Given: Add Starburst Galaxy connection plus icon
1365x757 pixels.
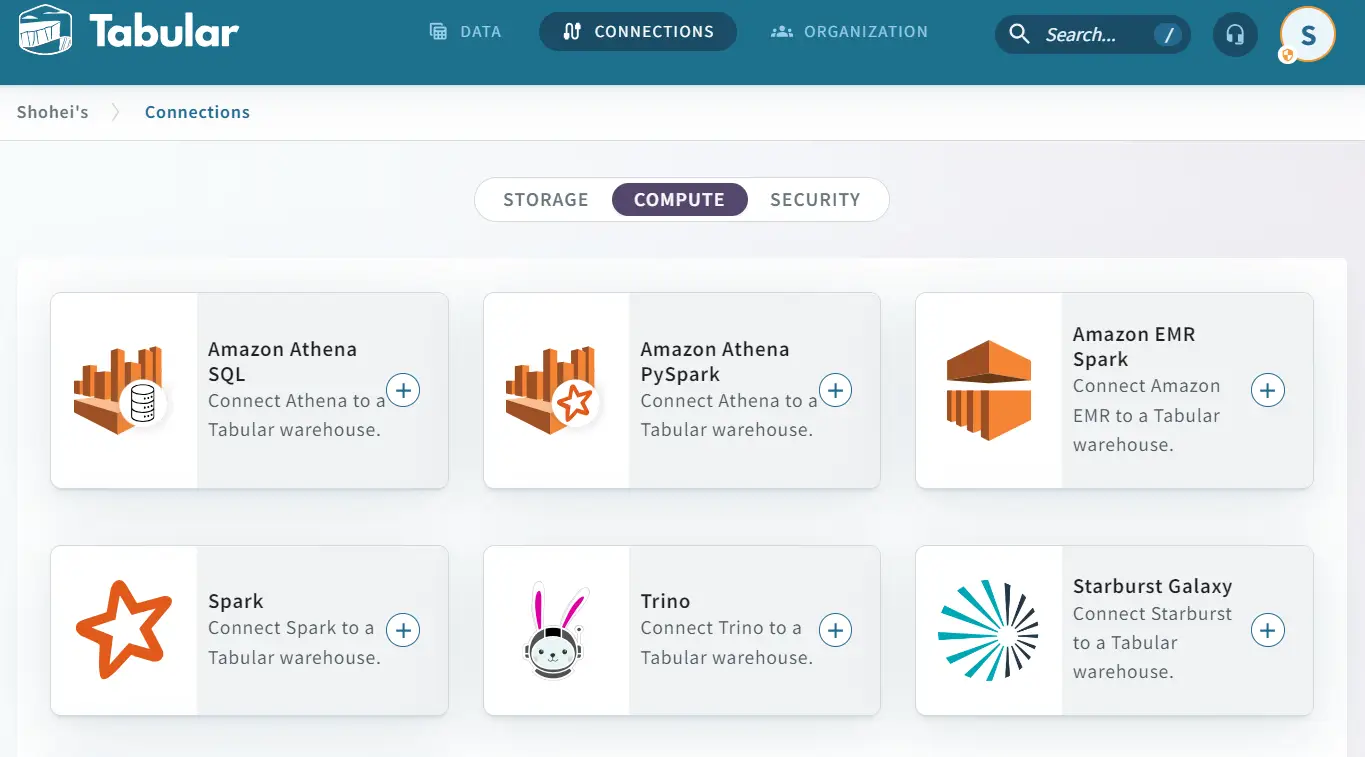Looking at the screenshot, I should click(x=1268, y=630).
